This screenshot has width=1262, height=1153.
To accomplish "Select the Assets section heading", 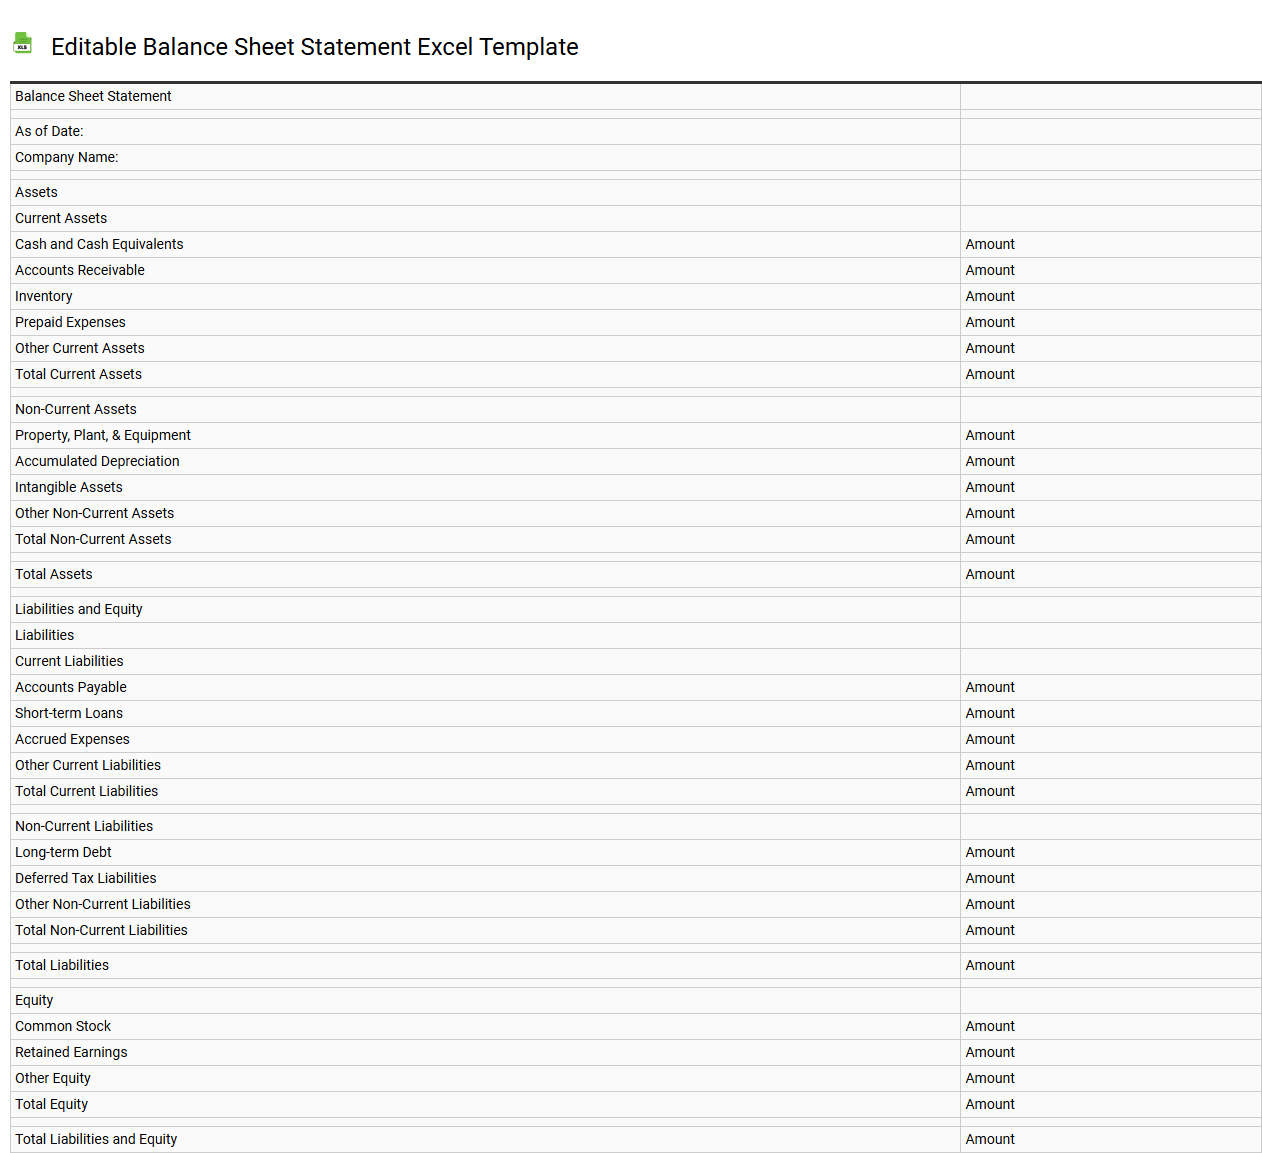I will pos(36,191).
